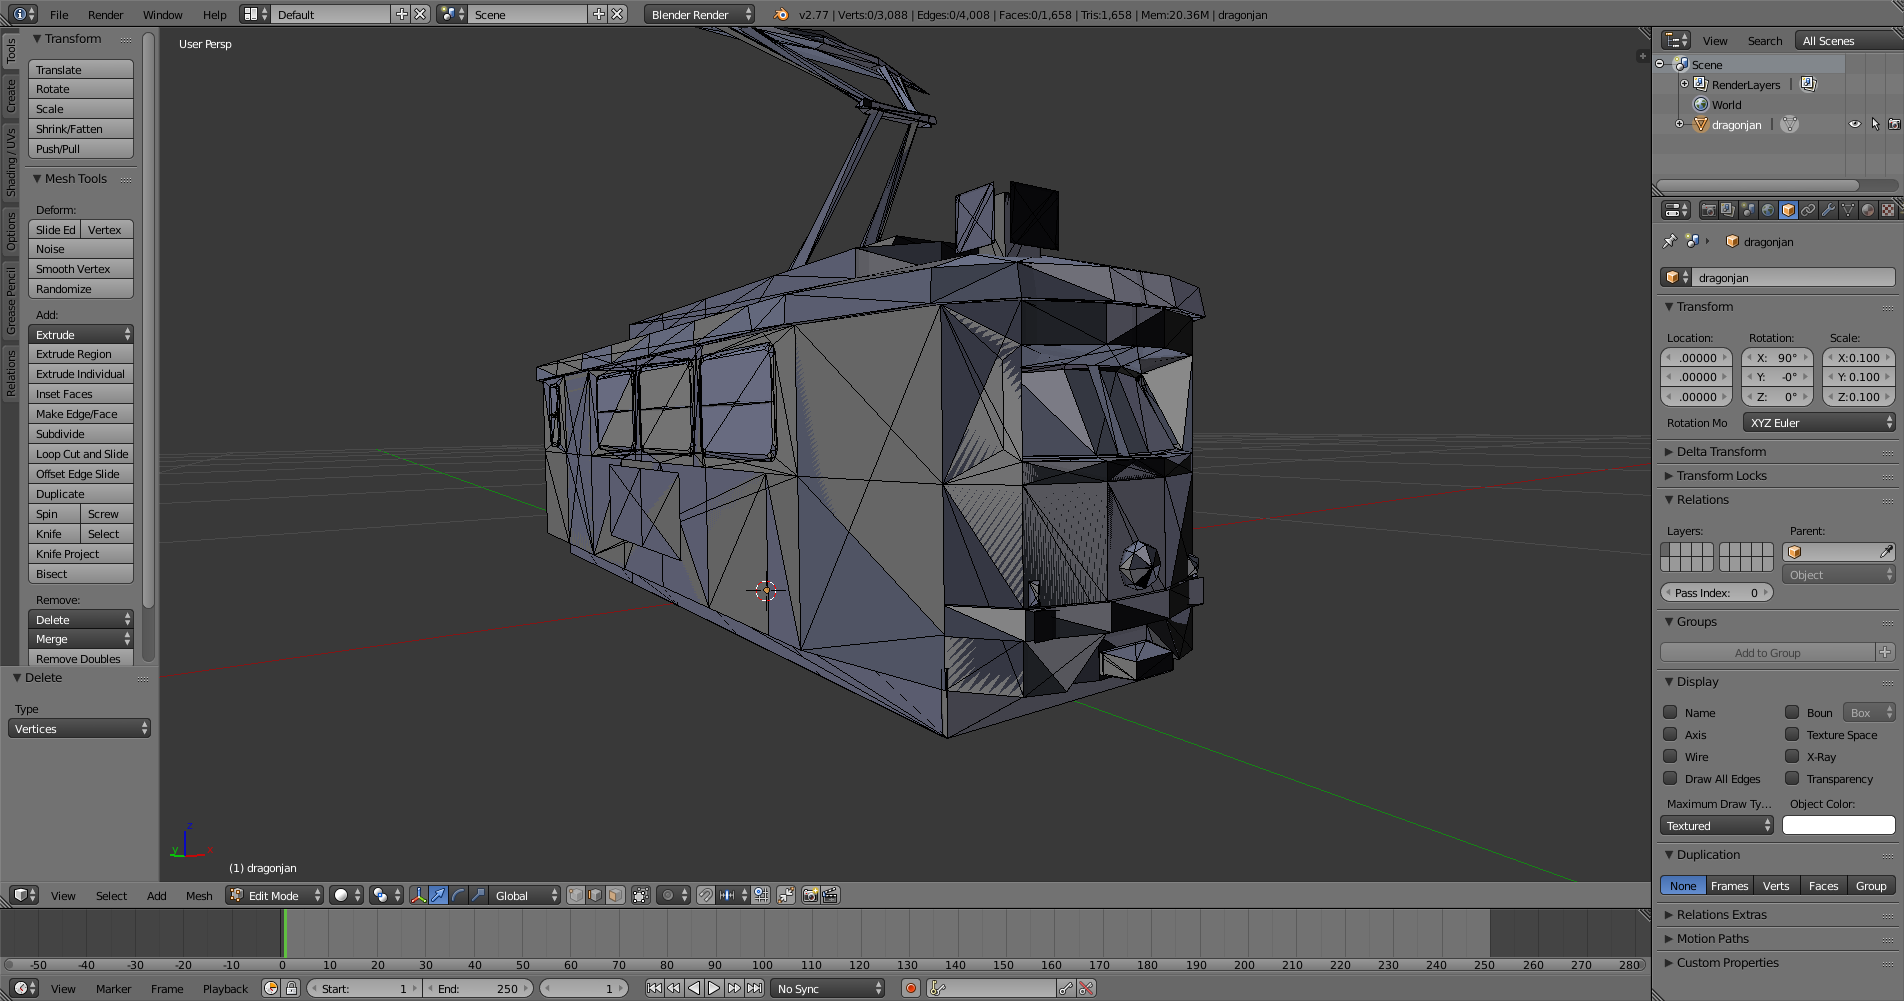The height and width of the screenshot is (1001, 1904).
Task: Open the No Sync dropdown
Action: pos(828,988)
